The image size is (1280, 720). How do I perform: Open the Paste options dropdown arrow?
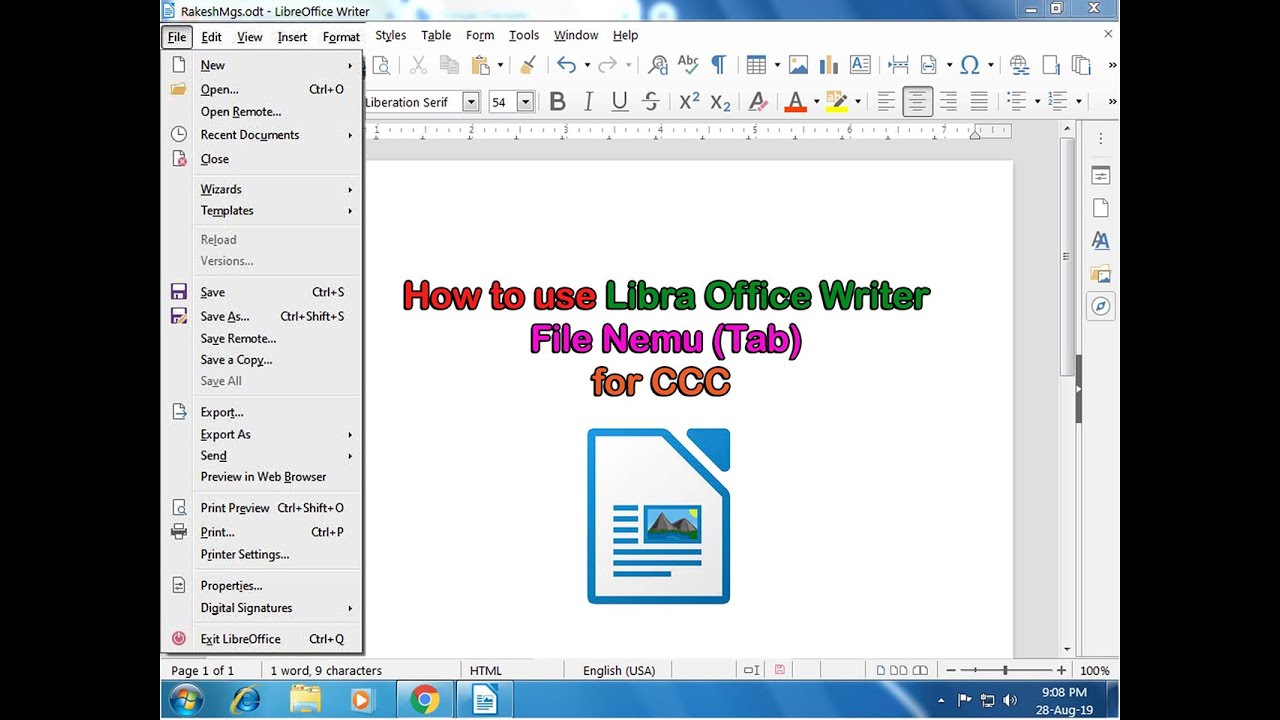(x=499, y=65)
